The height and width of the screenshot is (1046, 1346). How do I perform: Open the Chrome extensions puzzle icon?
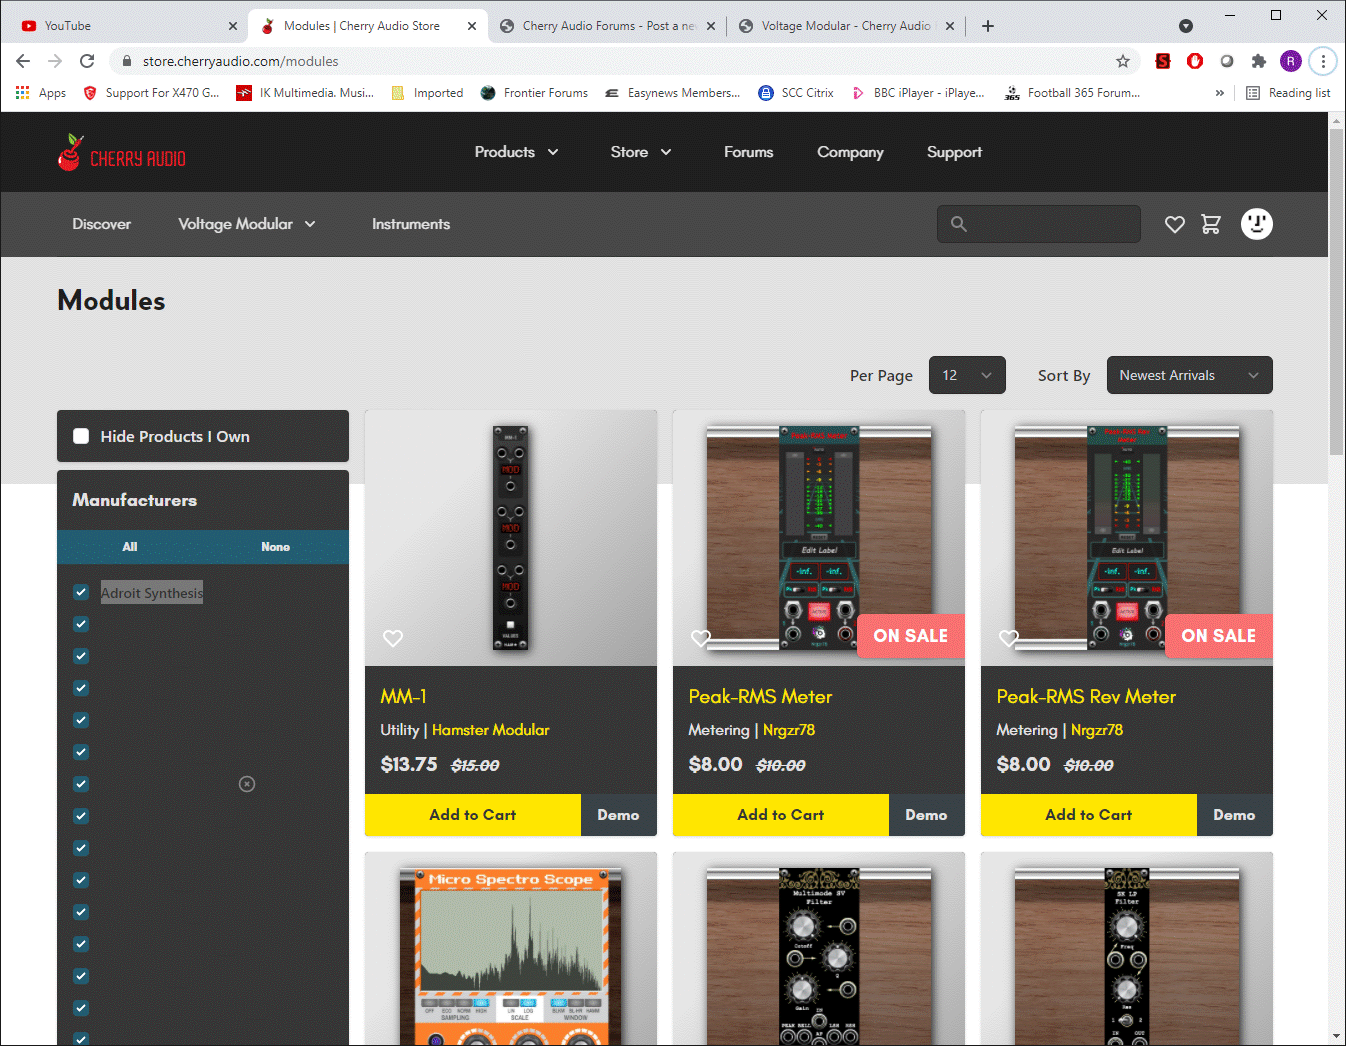(x=1259, y=61)
